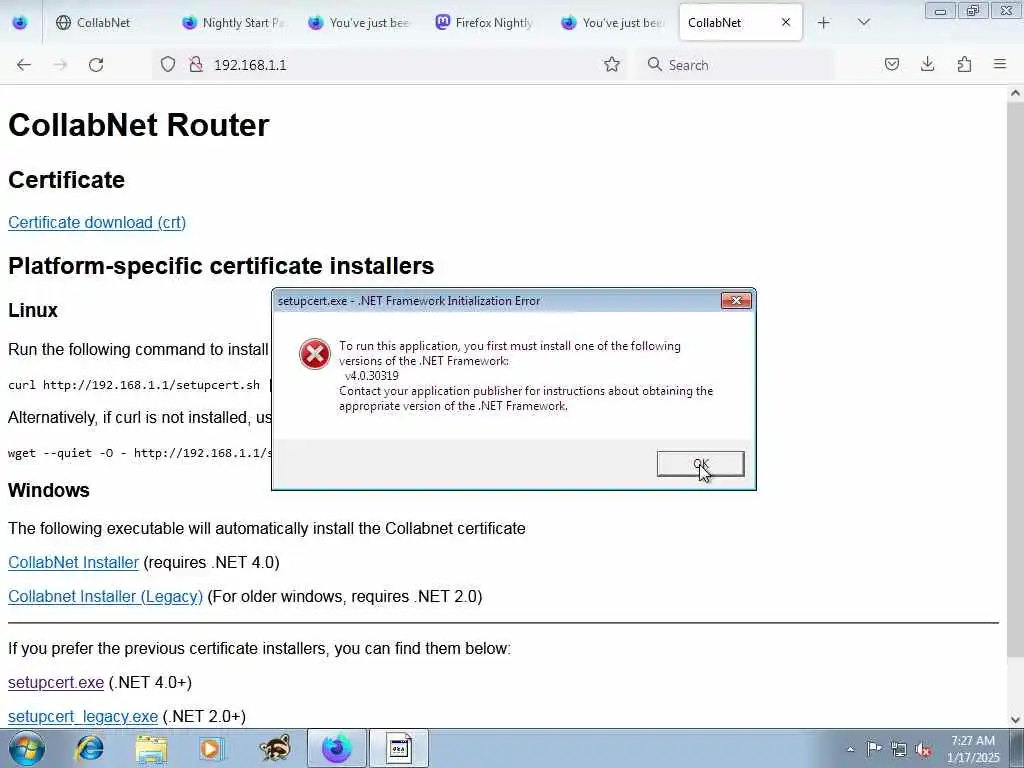This screenshot has height=768, width=1024.
Task: Click the insecure connection lock icon
Action: 195,64
